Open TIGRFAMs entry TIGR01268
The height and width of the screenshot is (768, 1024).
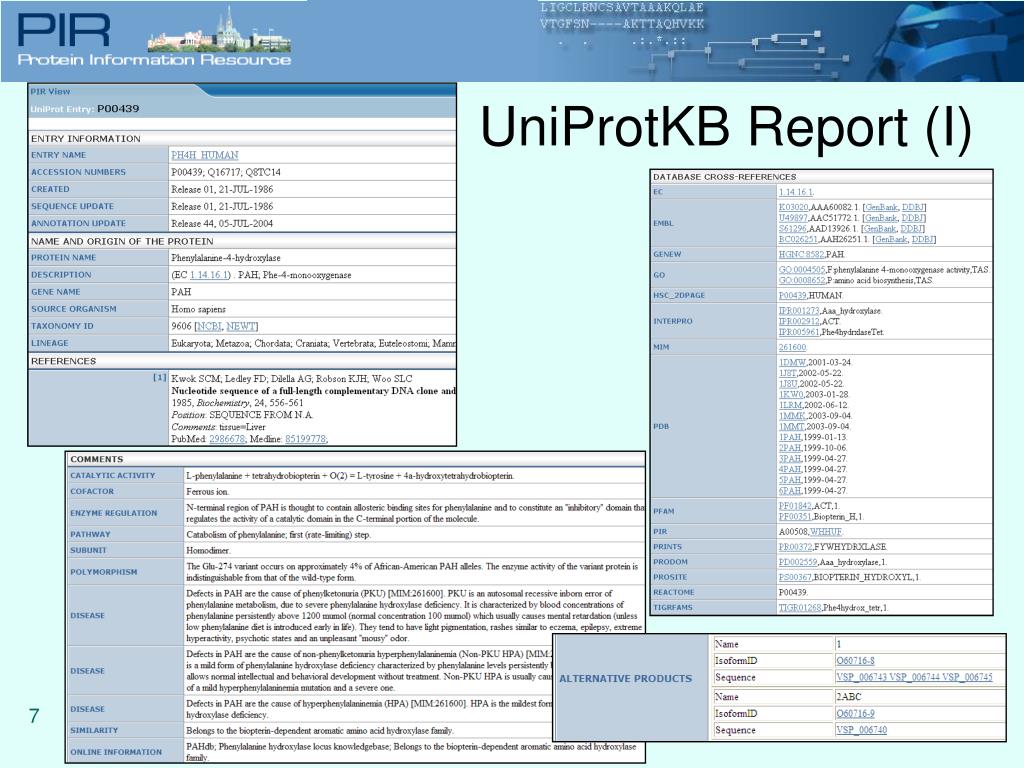point(800,607)
